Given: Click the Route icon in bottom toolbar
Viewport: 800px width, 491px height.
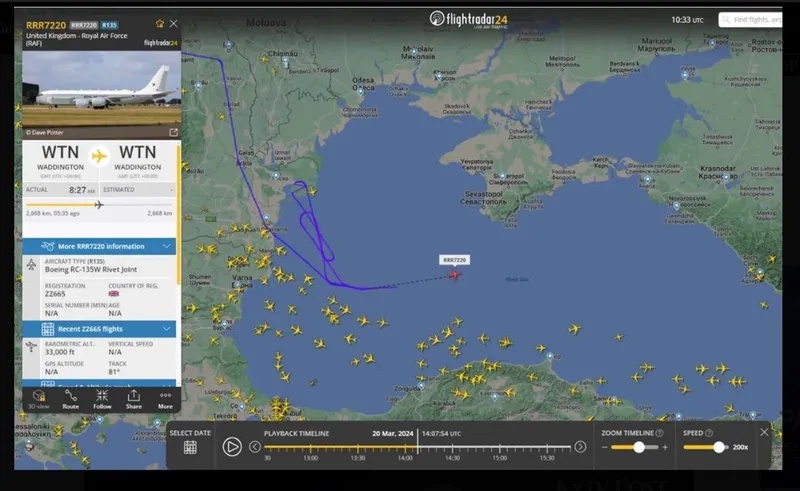Looking at the screenshot, I should click(70, 399).
